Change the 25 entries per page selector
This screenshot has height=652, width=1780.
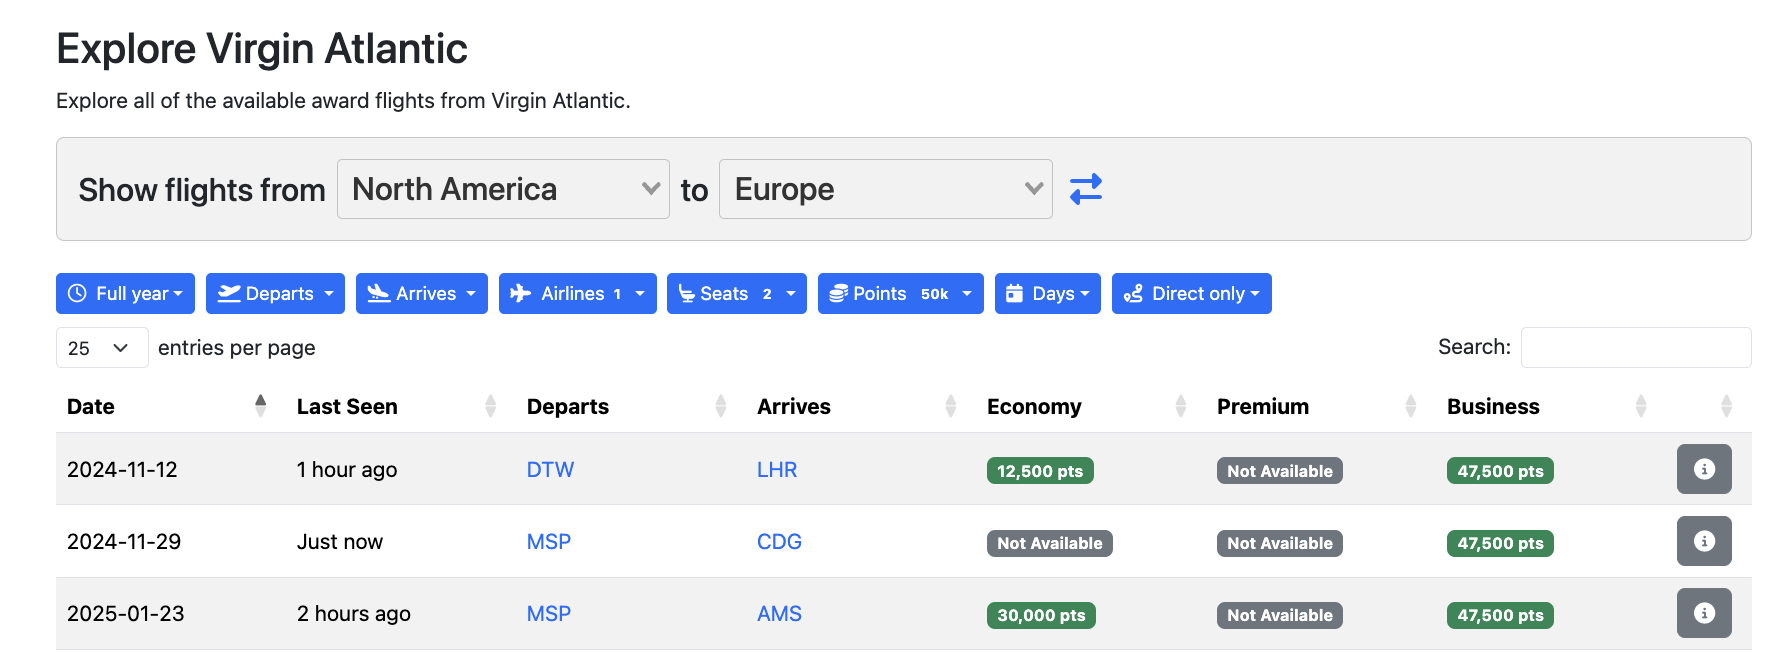[101, 347]
